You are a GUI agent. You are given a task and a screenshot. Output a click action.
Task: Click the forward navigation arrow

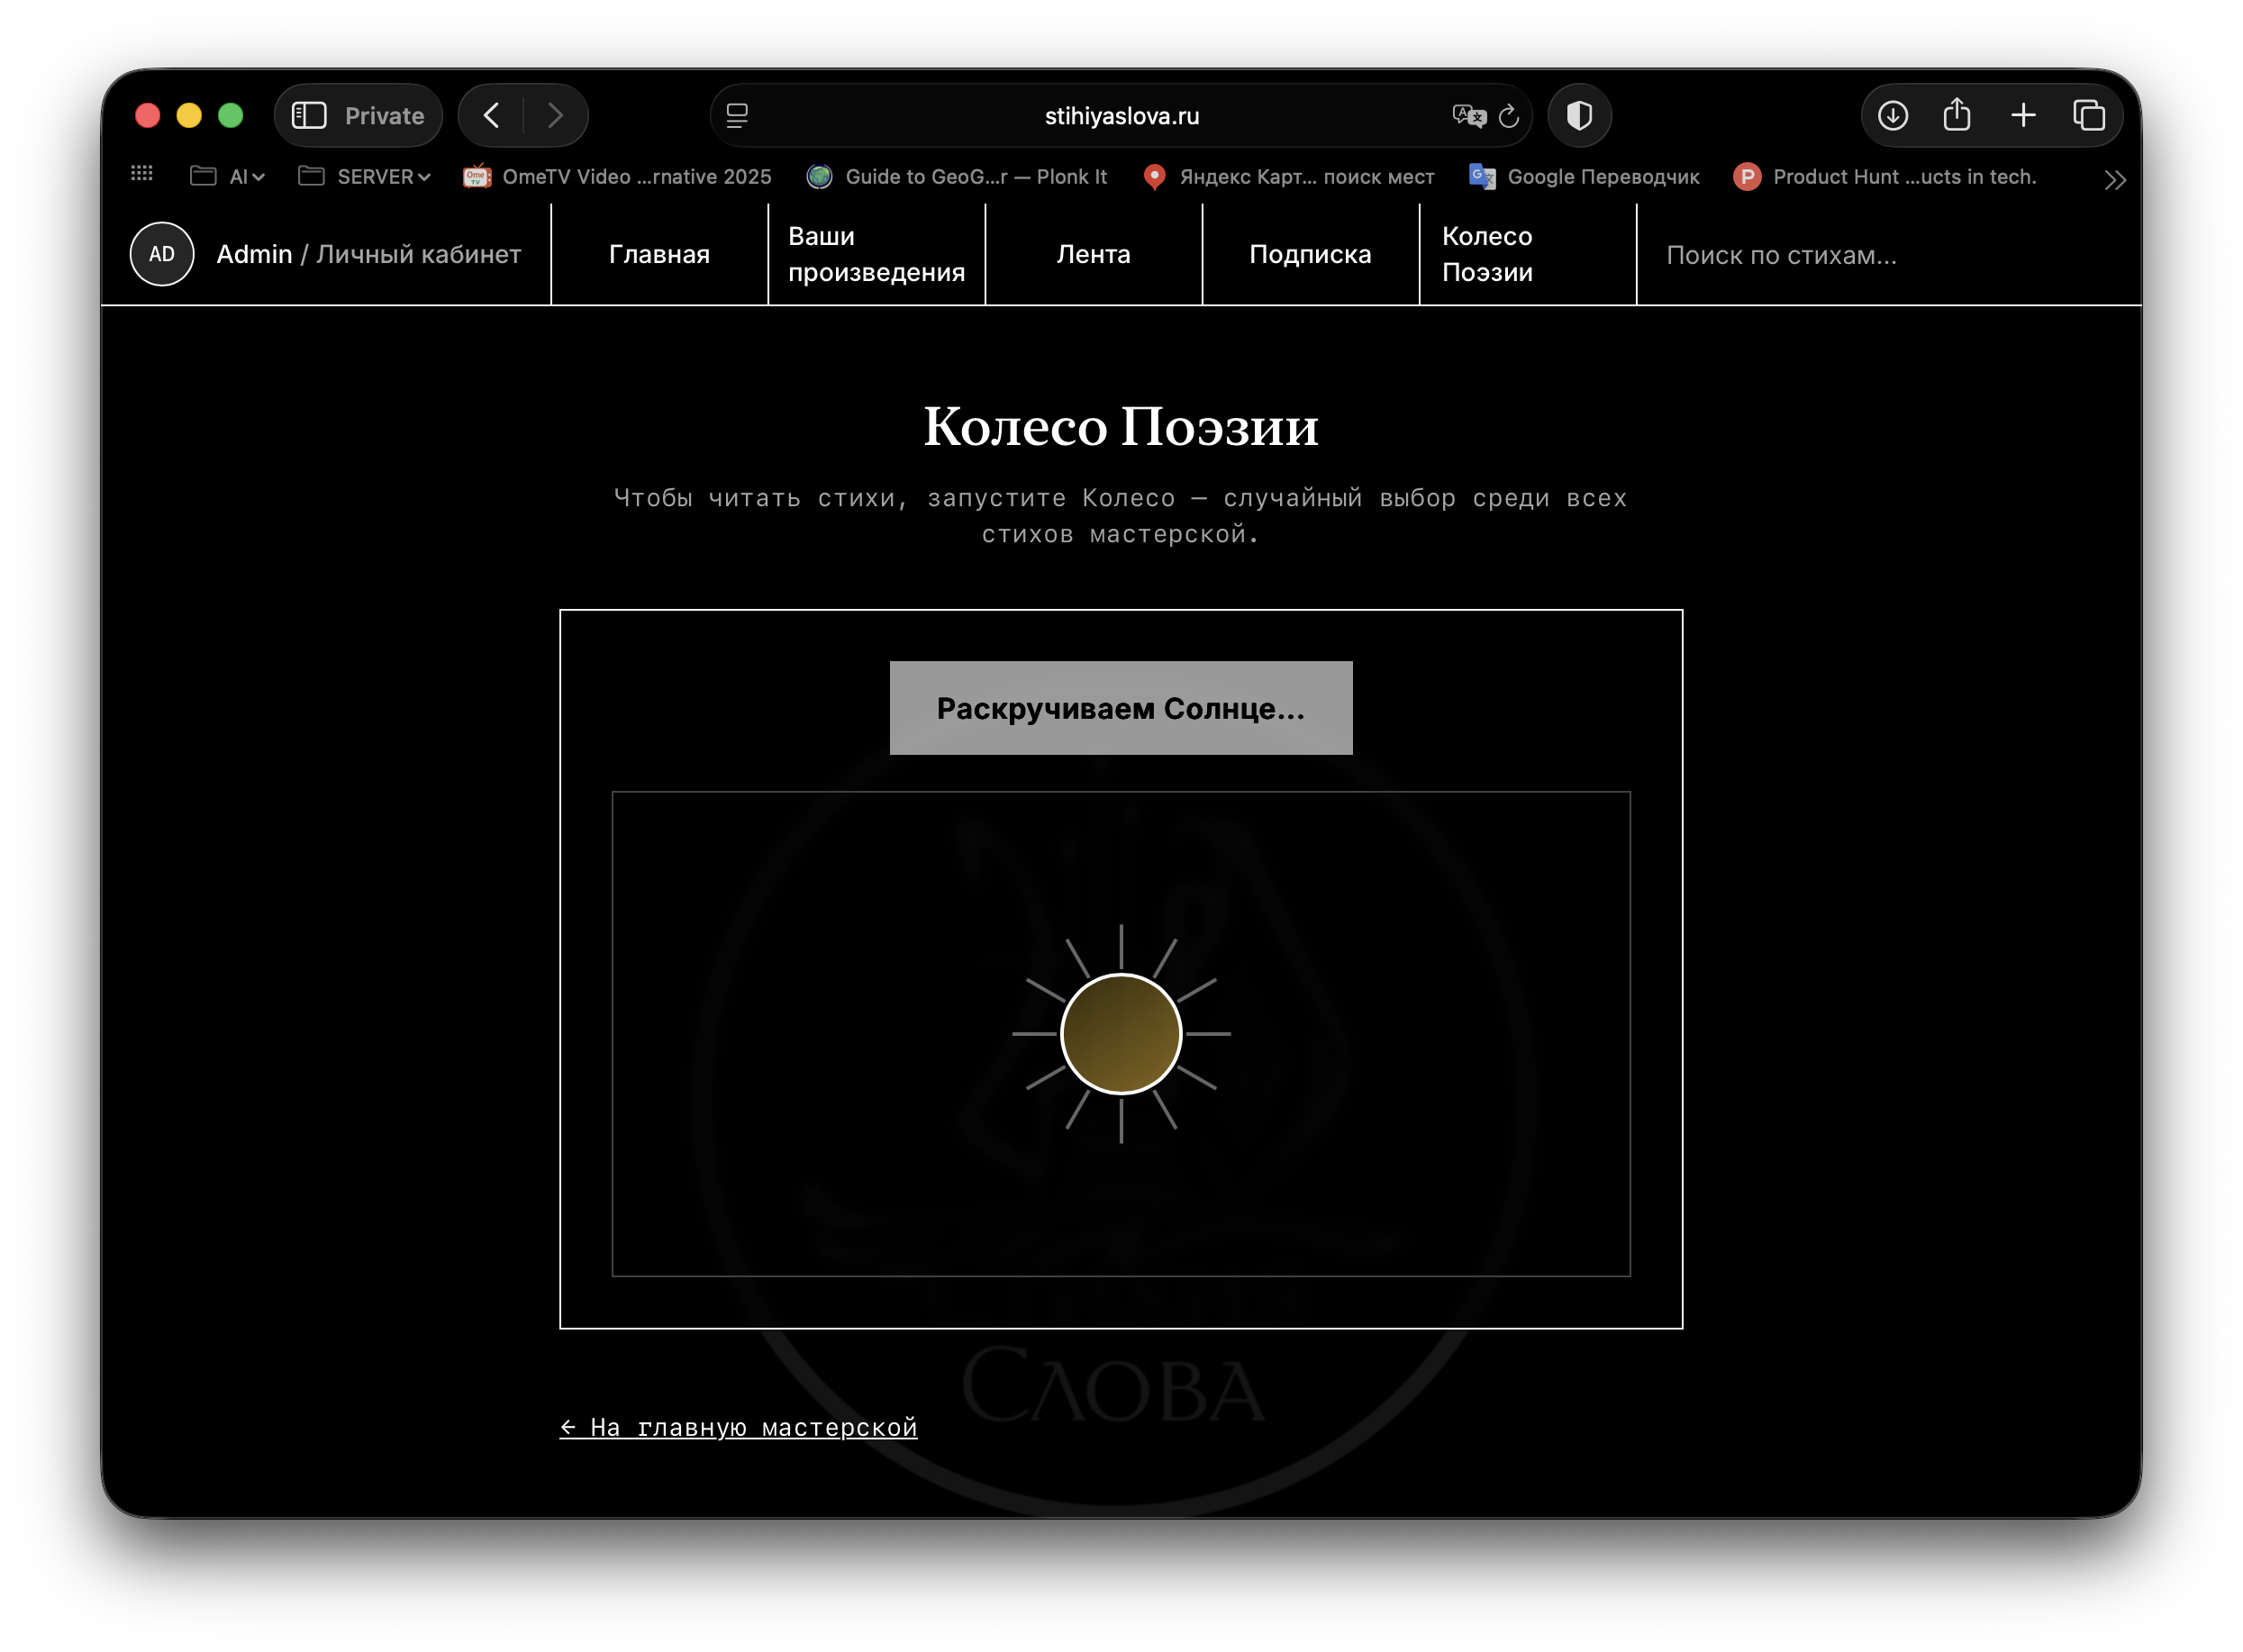(x=555, y=116)
